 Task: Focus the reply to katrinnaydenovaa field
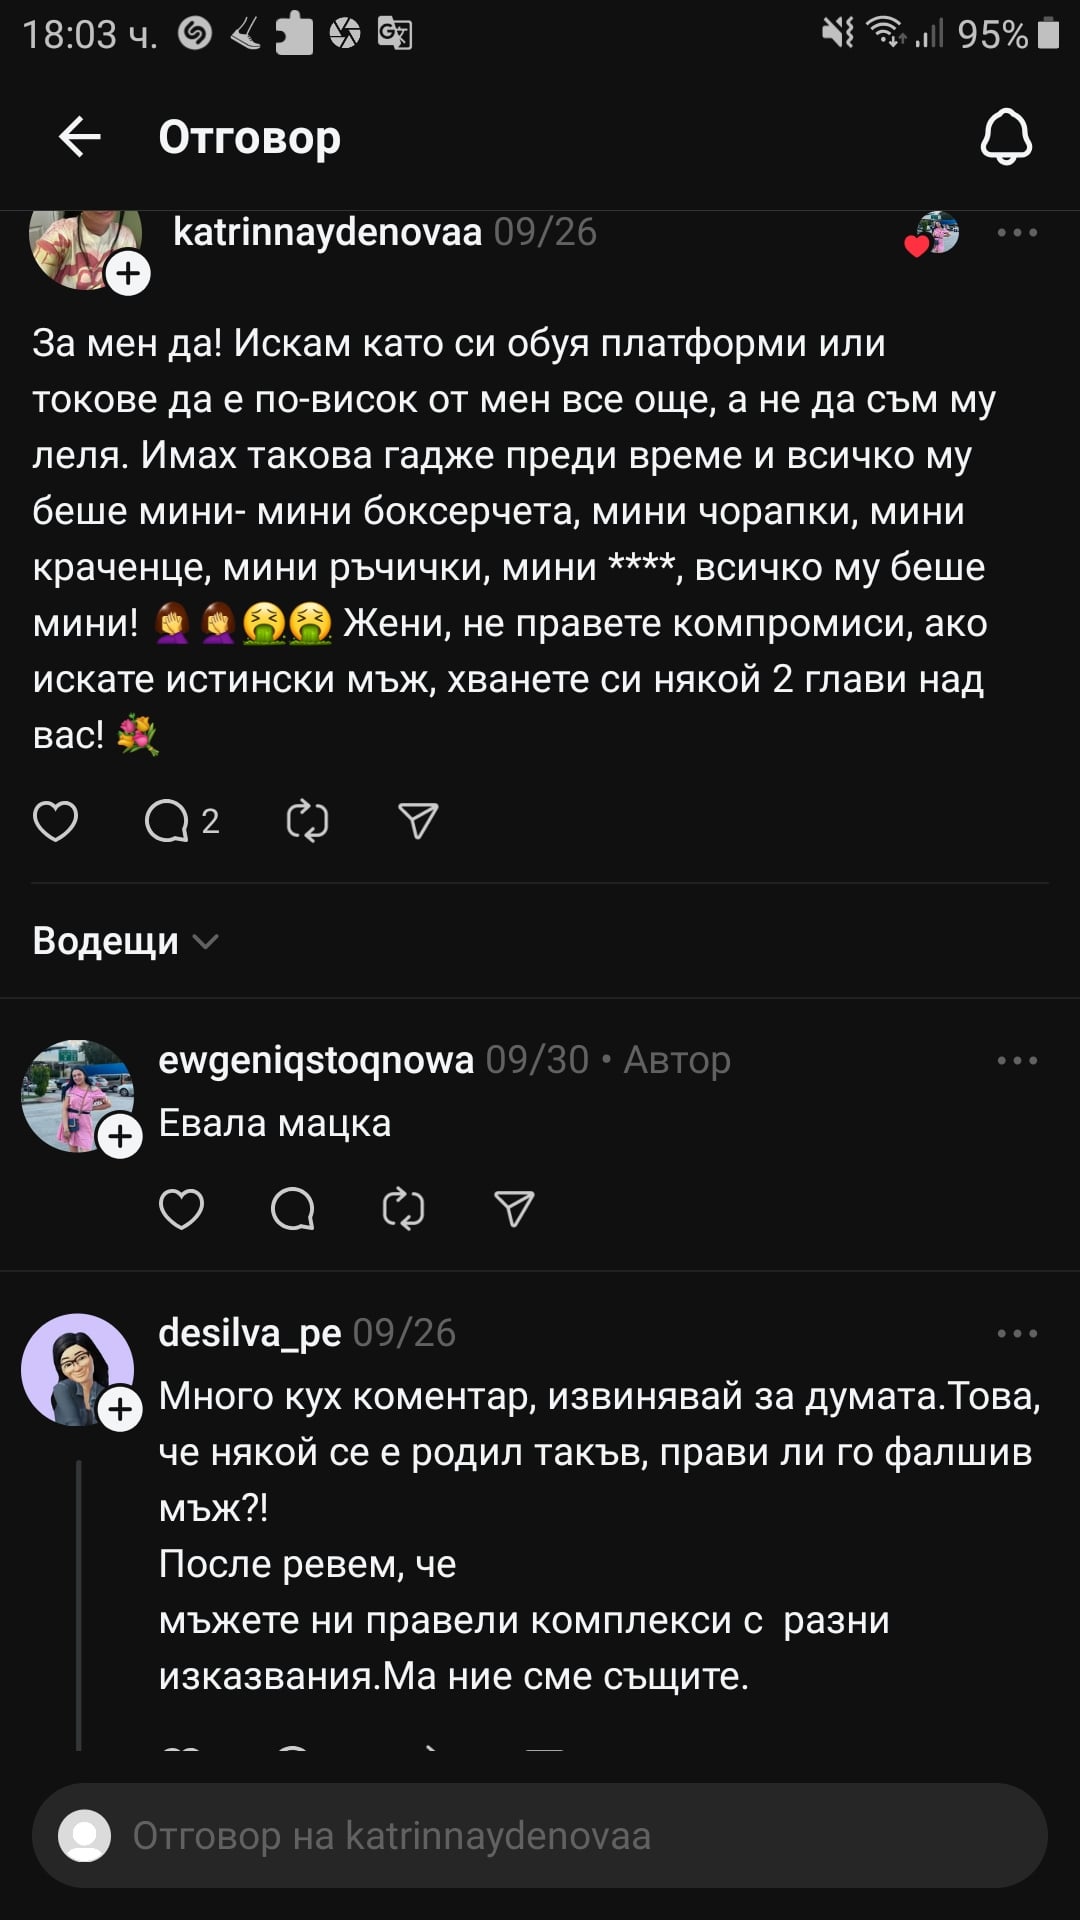point(540,1836)
